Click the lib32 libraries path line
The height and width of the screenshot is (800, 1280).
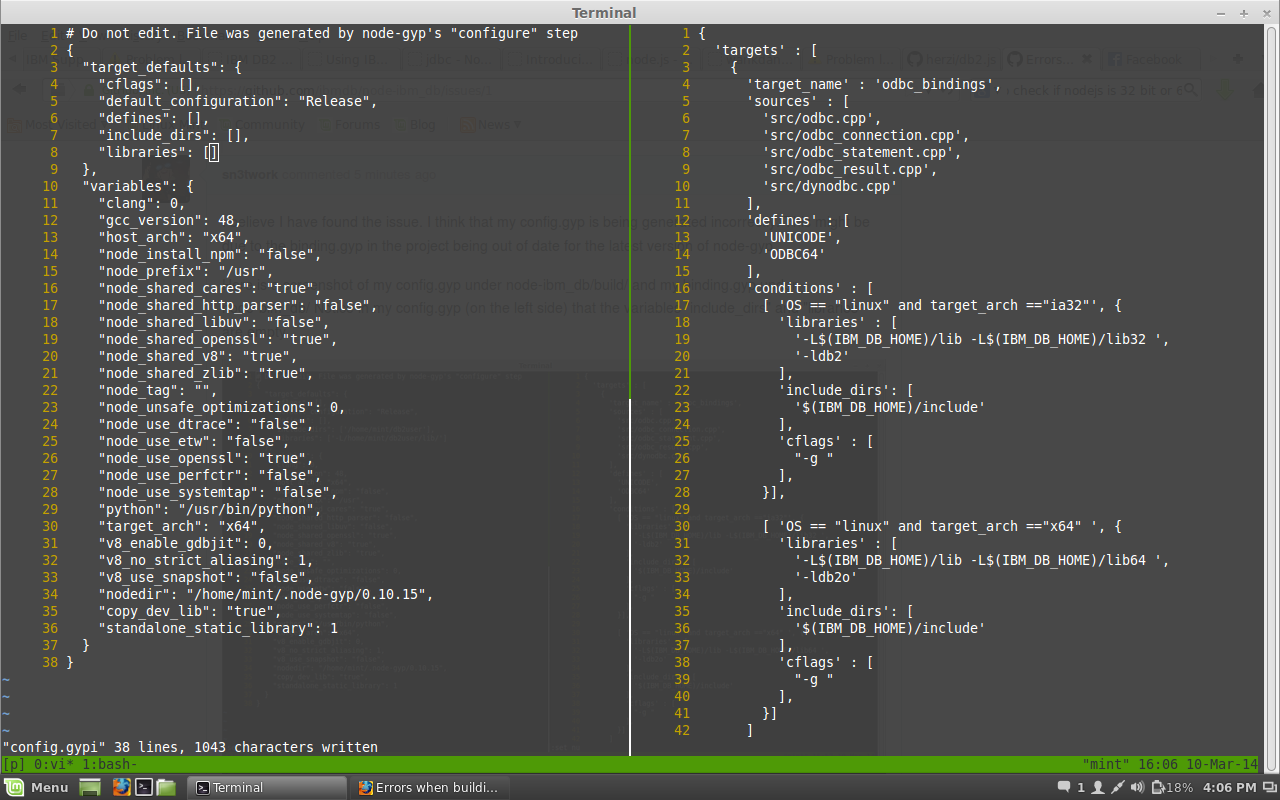pos(982,339)
